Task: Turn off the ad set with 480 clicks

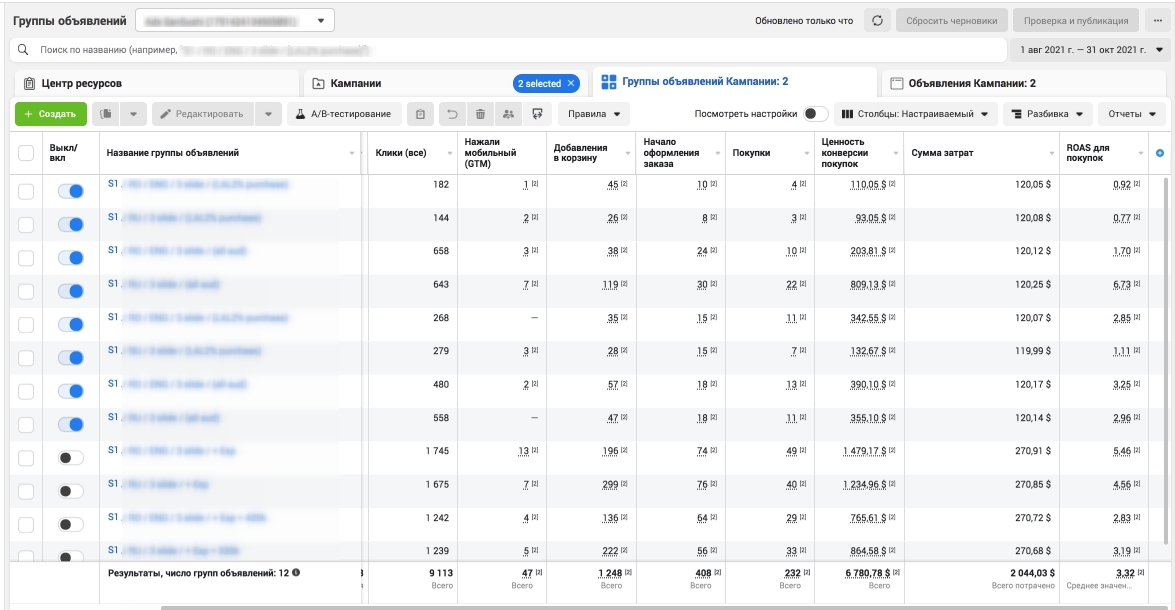Action: [70, 391]
